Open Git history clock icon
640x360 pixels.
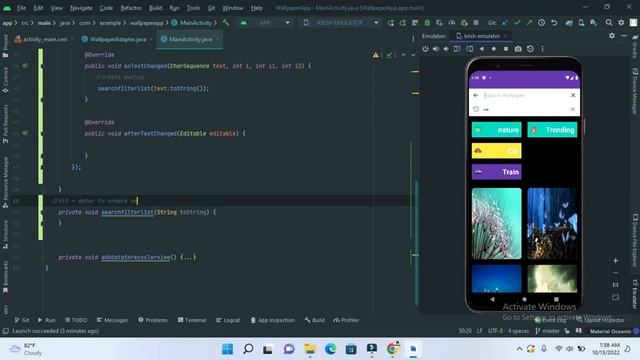pyautogui.click(x=541, y=22)
